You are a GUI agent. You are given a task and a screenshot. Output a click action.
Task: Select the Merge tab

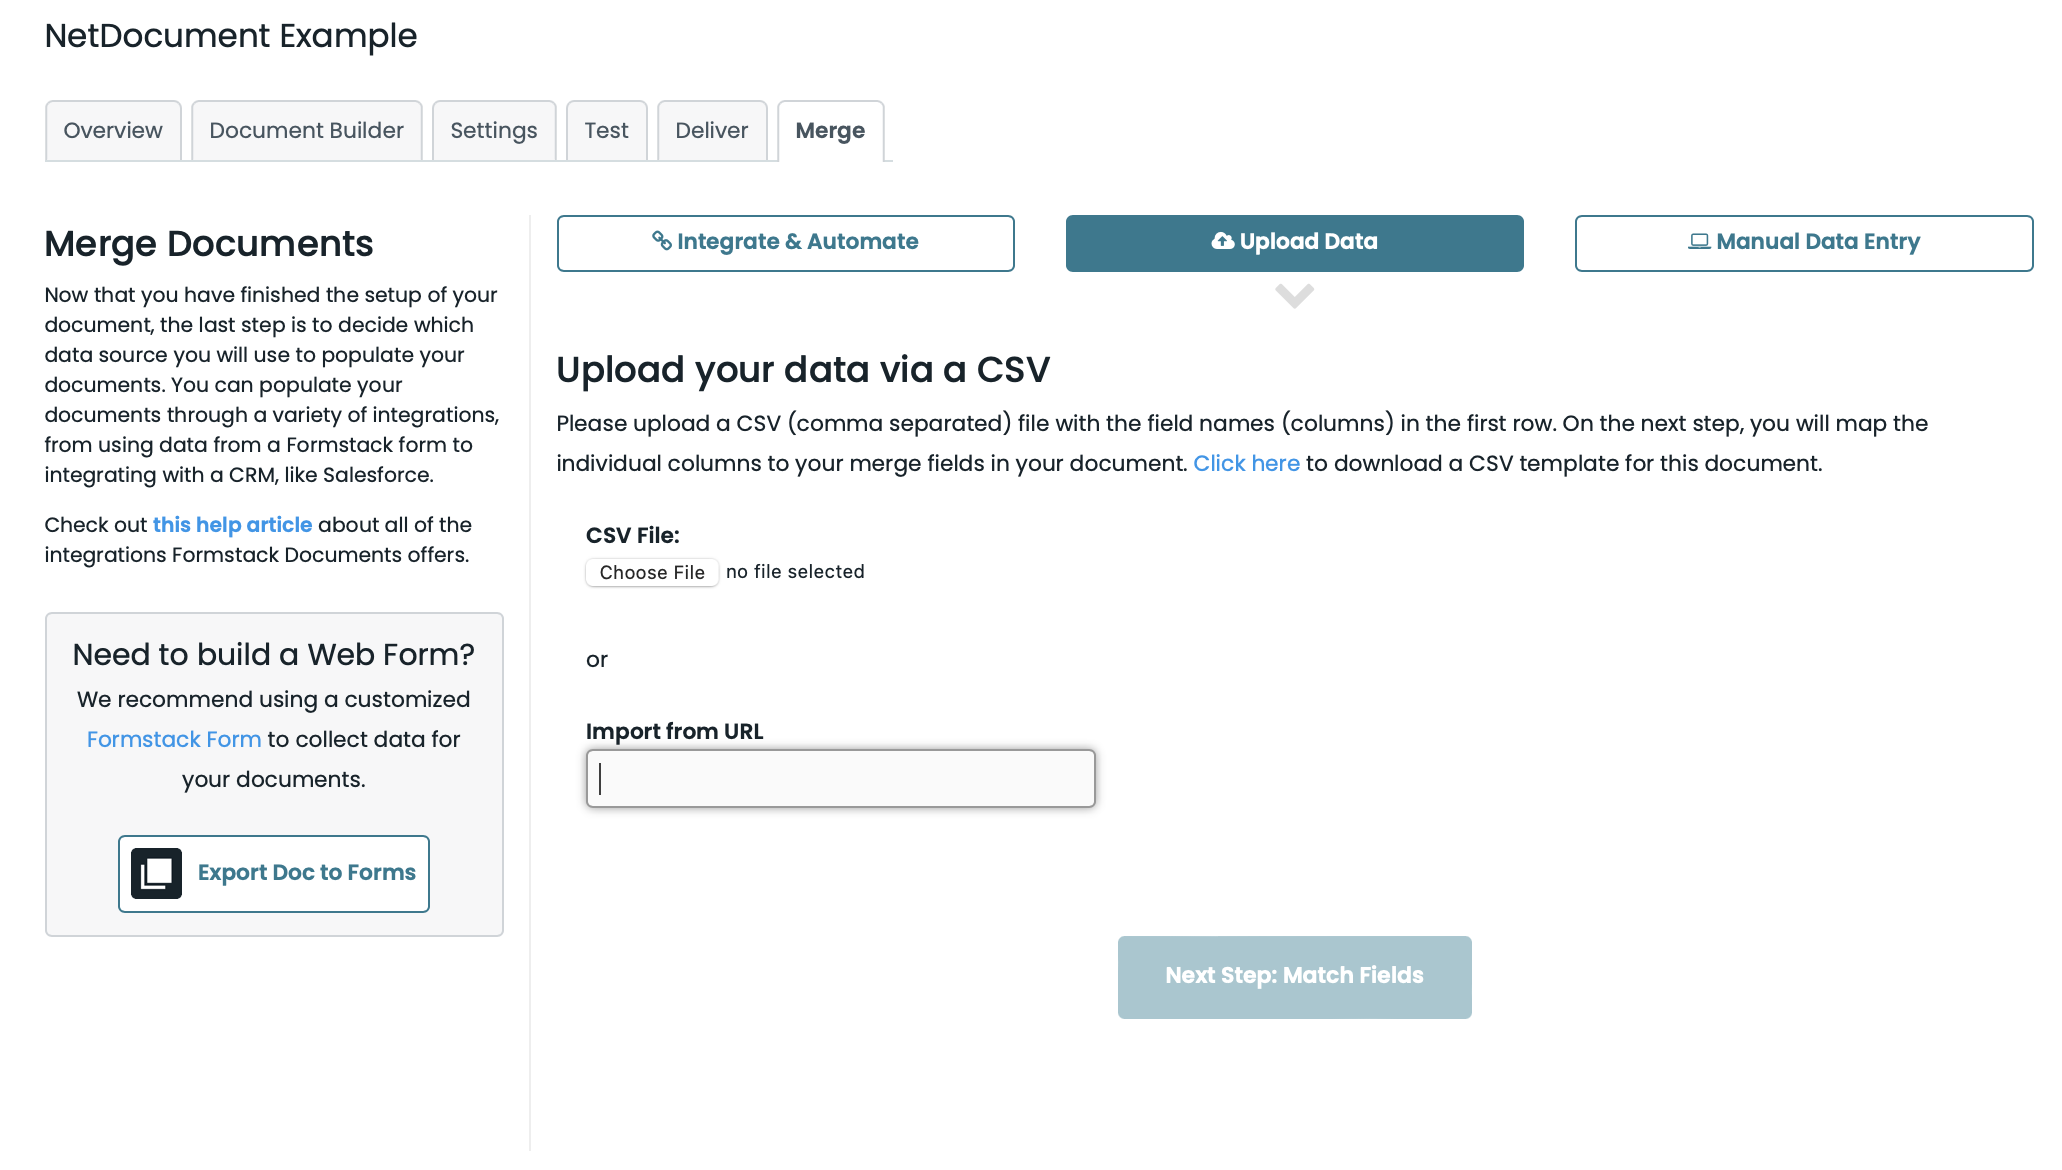tap(830, 131)
